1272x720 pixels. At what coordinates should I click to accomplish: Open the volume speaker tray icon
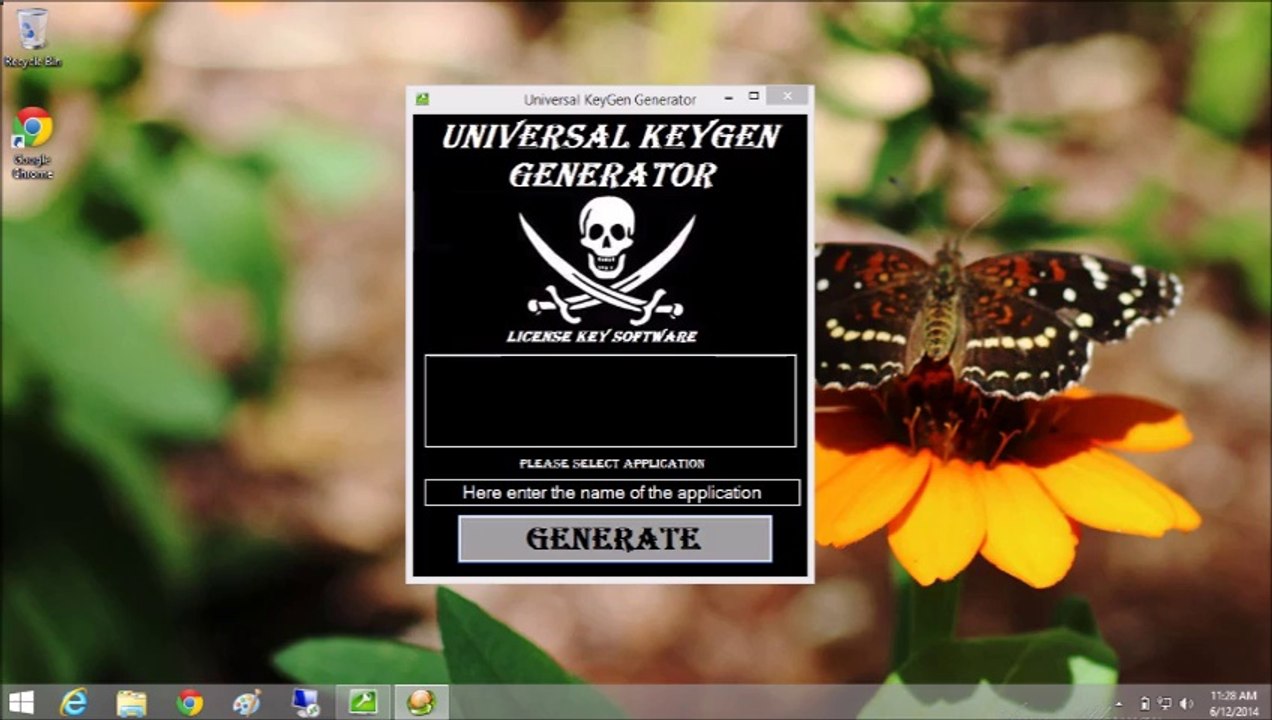click(1187, 704)
